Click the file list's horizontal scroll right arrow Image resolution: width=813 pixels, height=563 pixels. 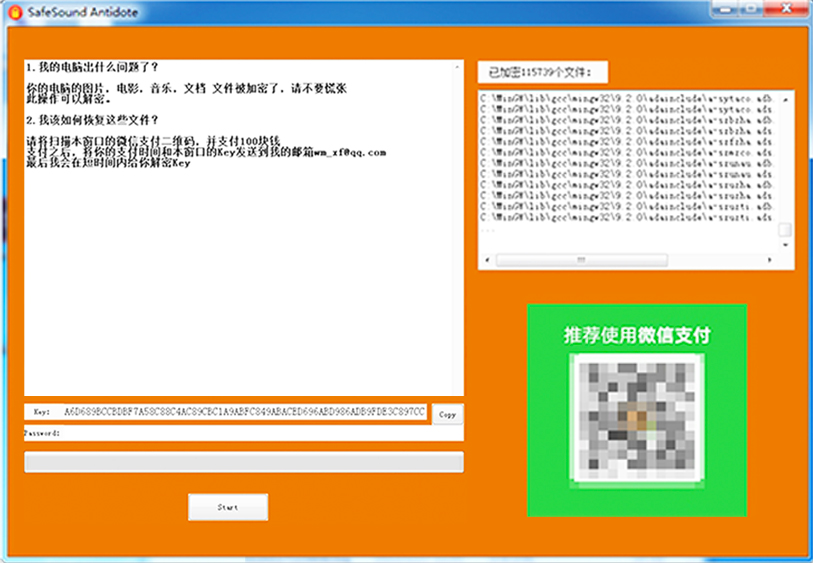769,260
